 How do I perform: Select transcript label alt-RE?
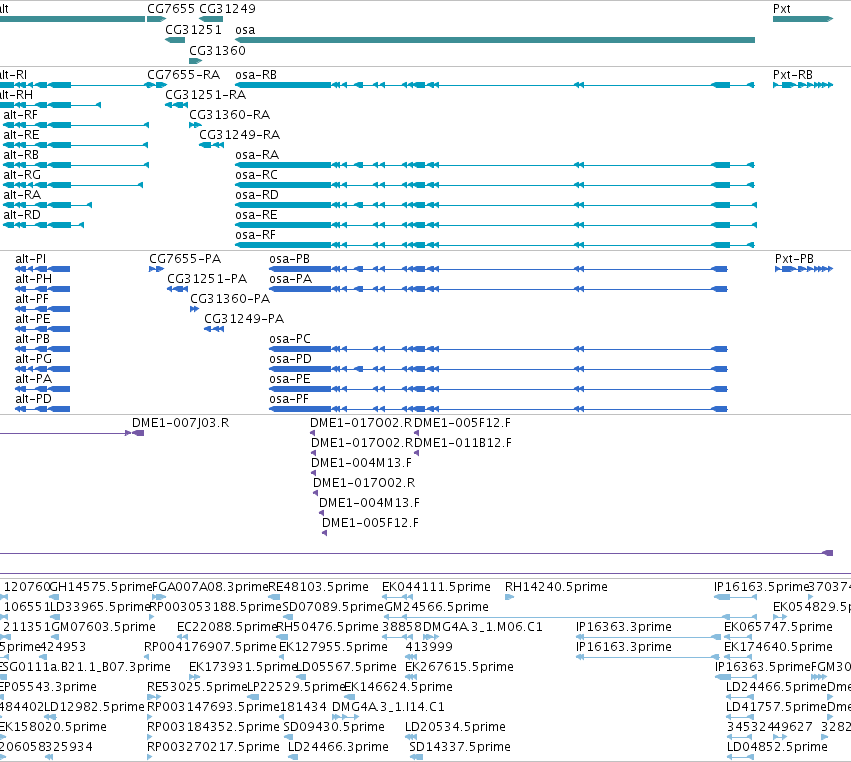[21, 135]
